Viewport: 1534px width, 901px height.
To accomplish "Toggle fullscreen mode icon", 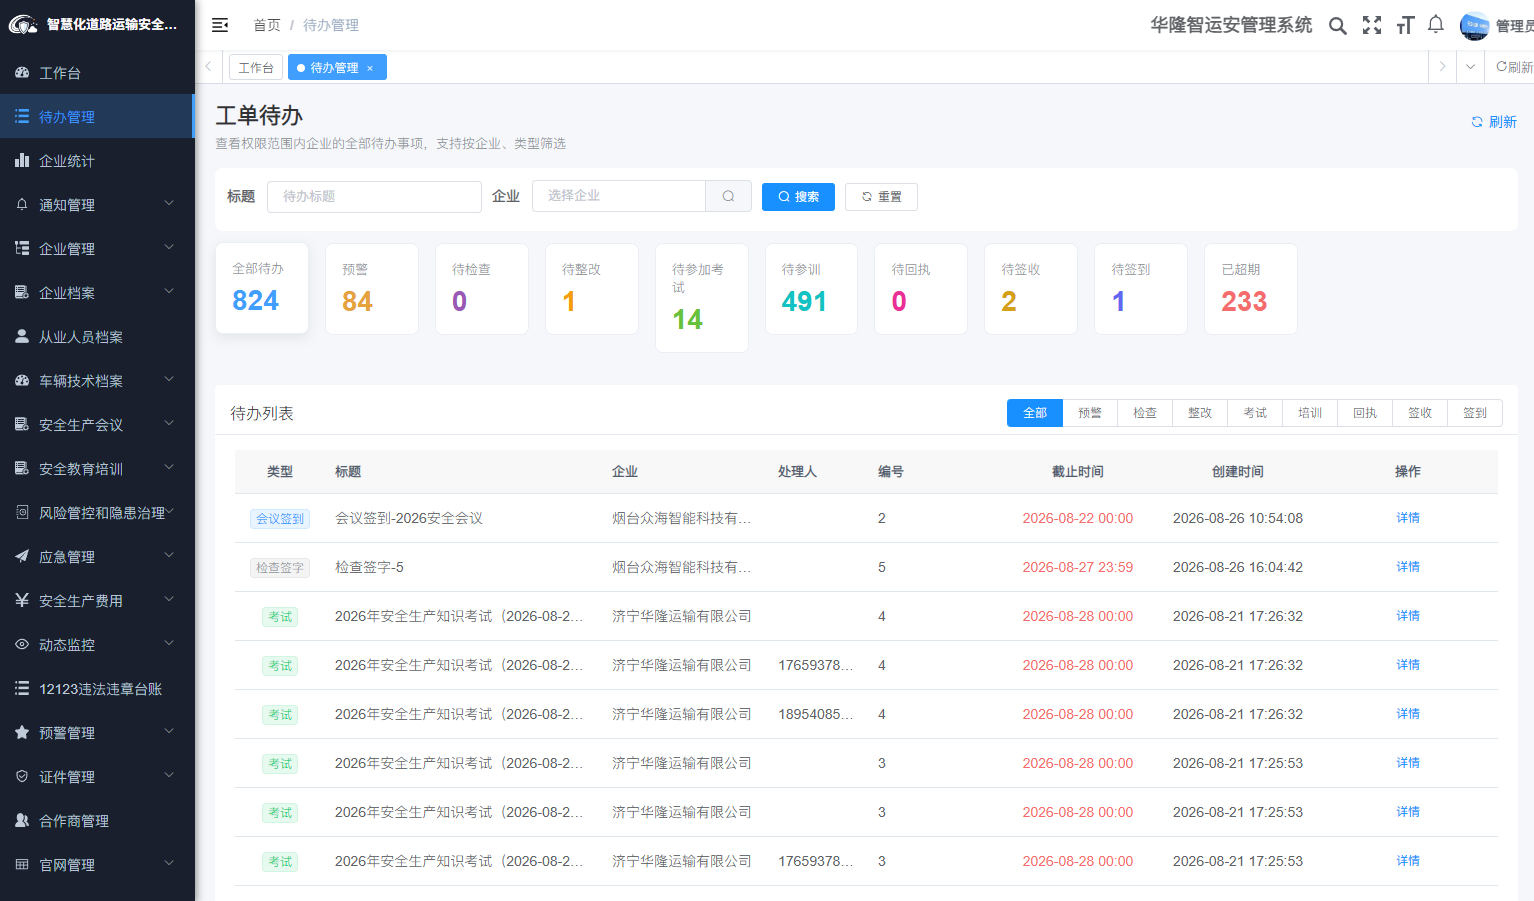I will (1372, 26).
